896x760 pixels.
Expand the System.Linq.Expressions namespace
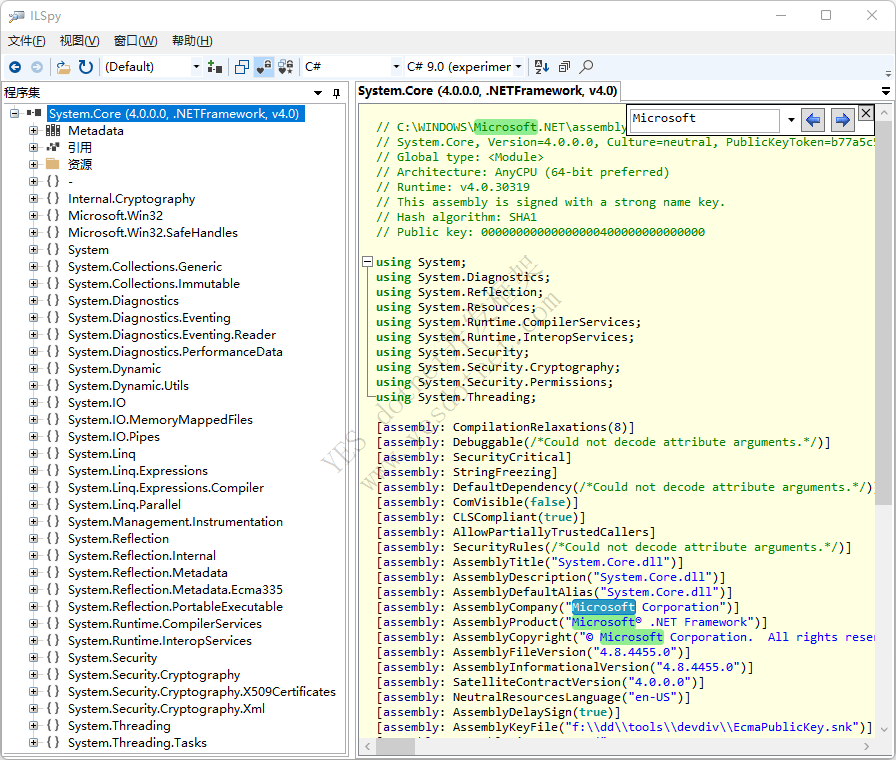click(34, 471)
